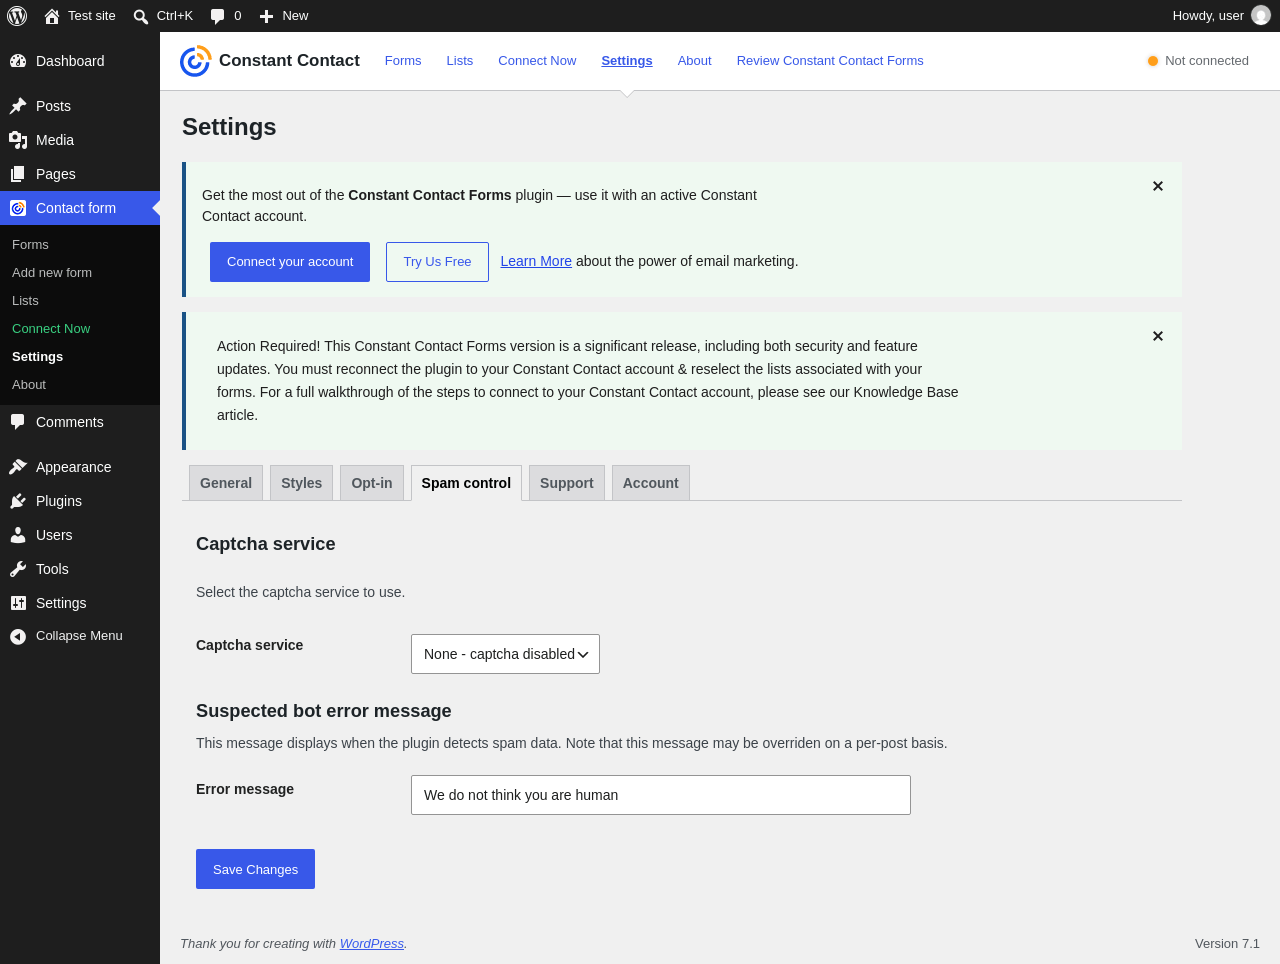
Task: Dismiss the Action Required notice
Action: coord(1158,336)
